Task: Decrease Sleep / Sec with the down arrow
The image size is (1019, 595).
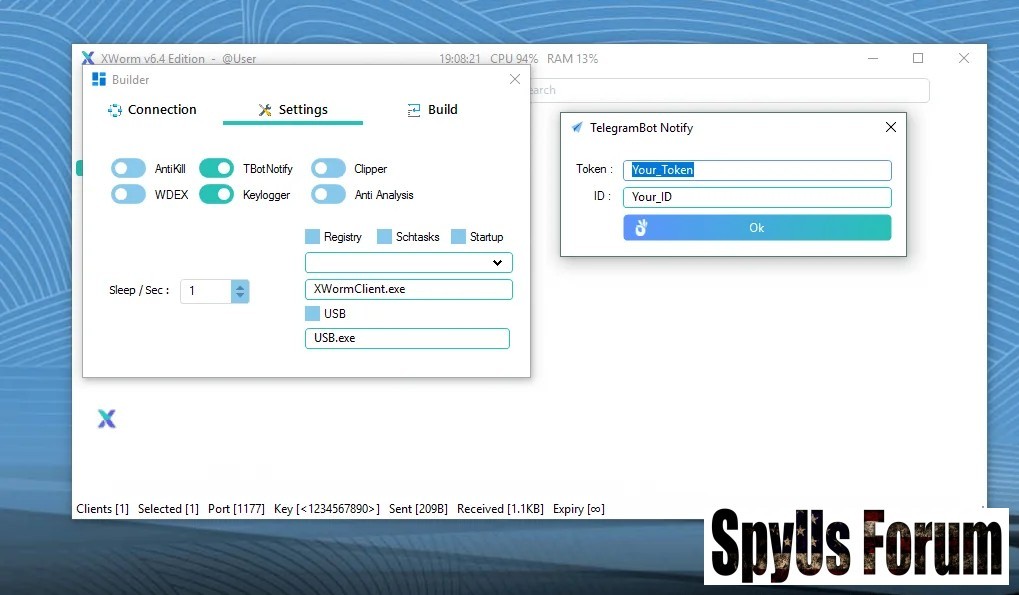Action: tap(240, 296)
